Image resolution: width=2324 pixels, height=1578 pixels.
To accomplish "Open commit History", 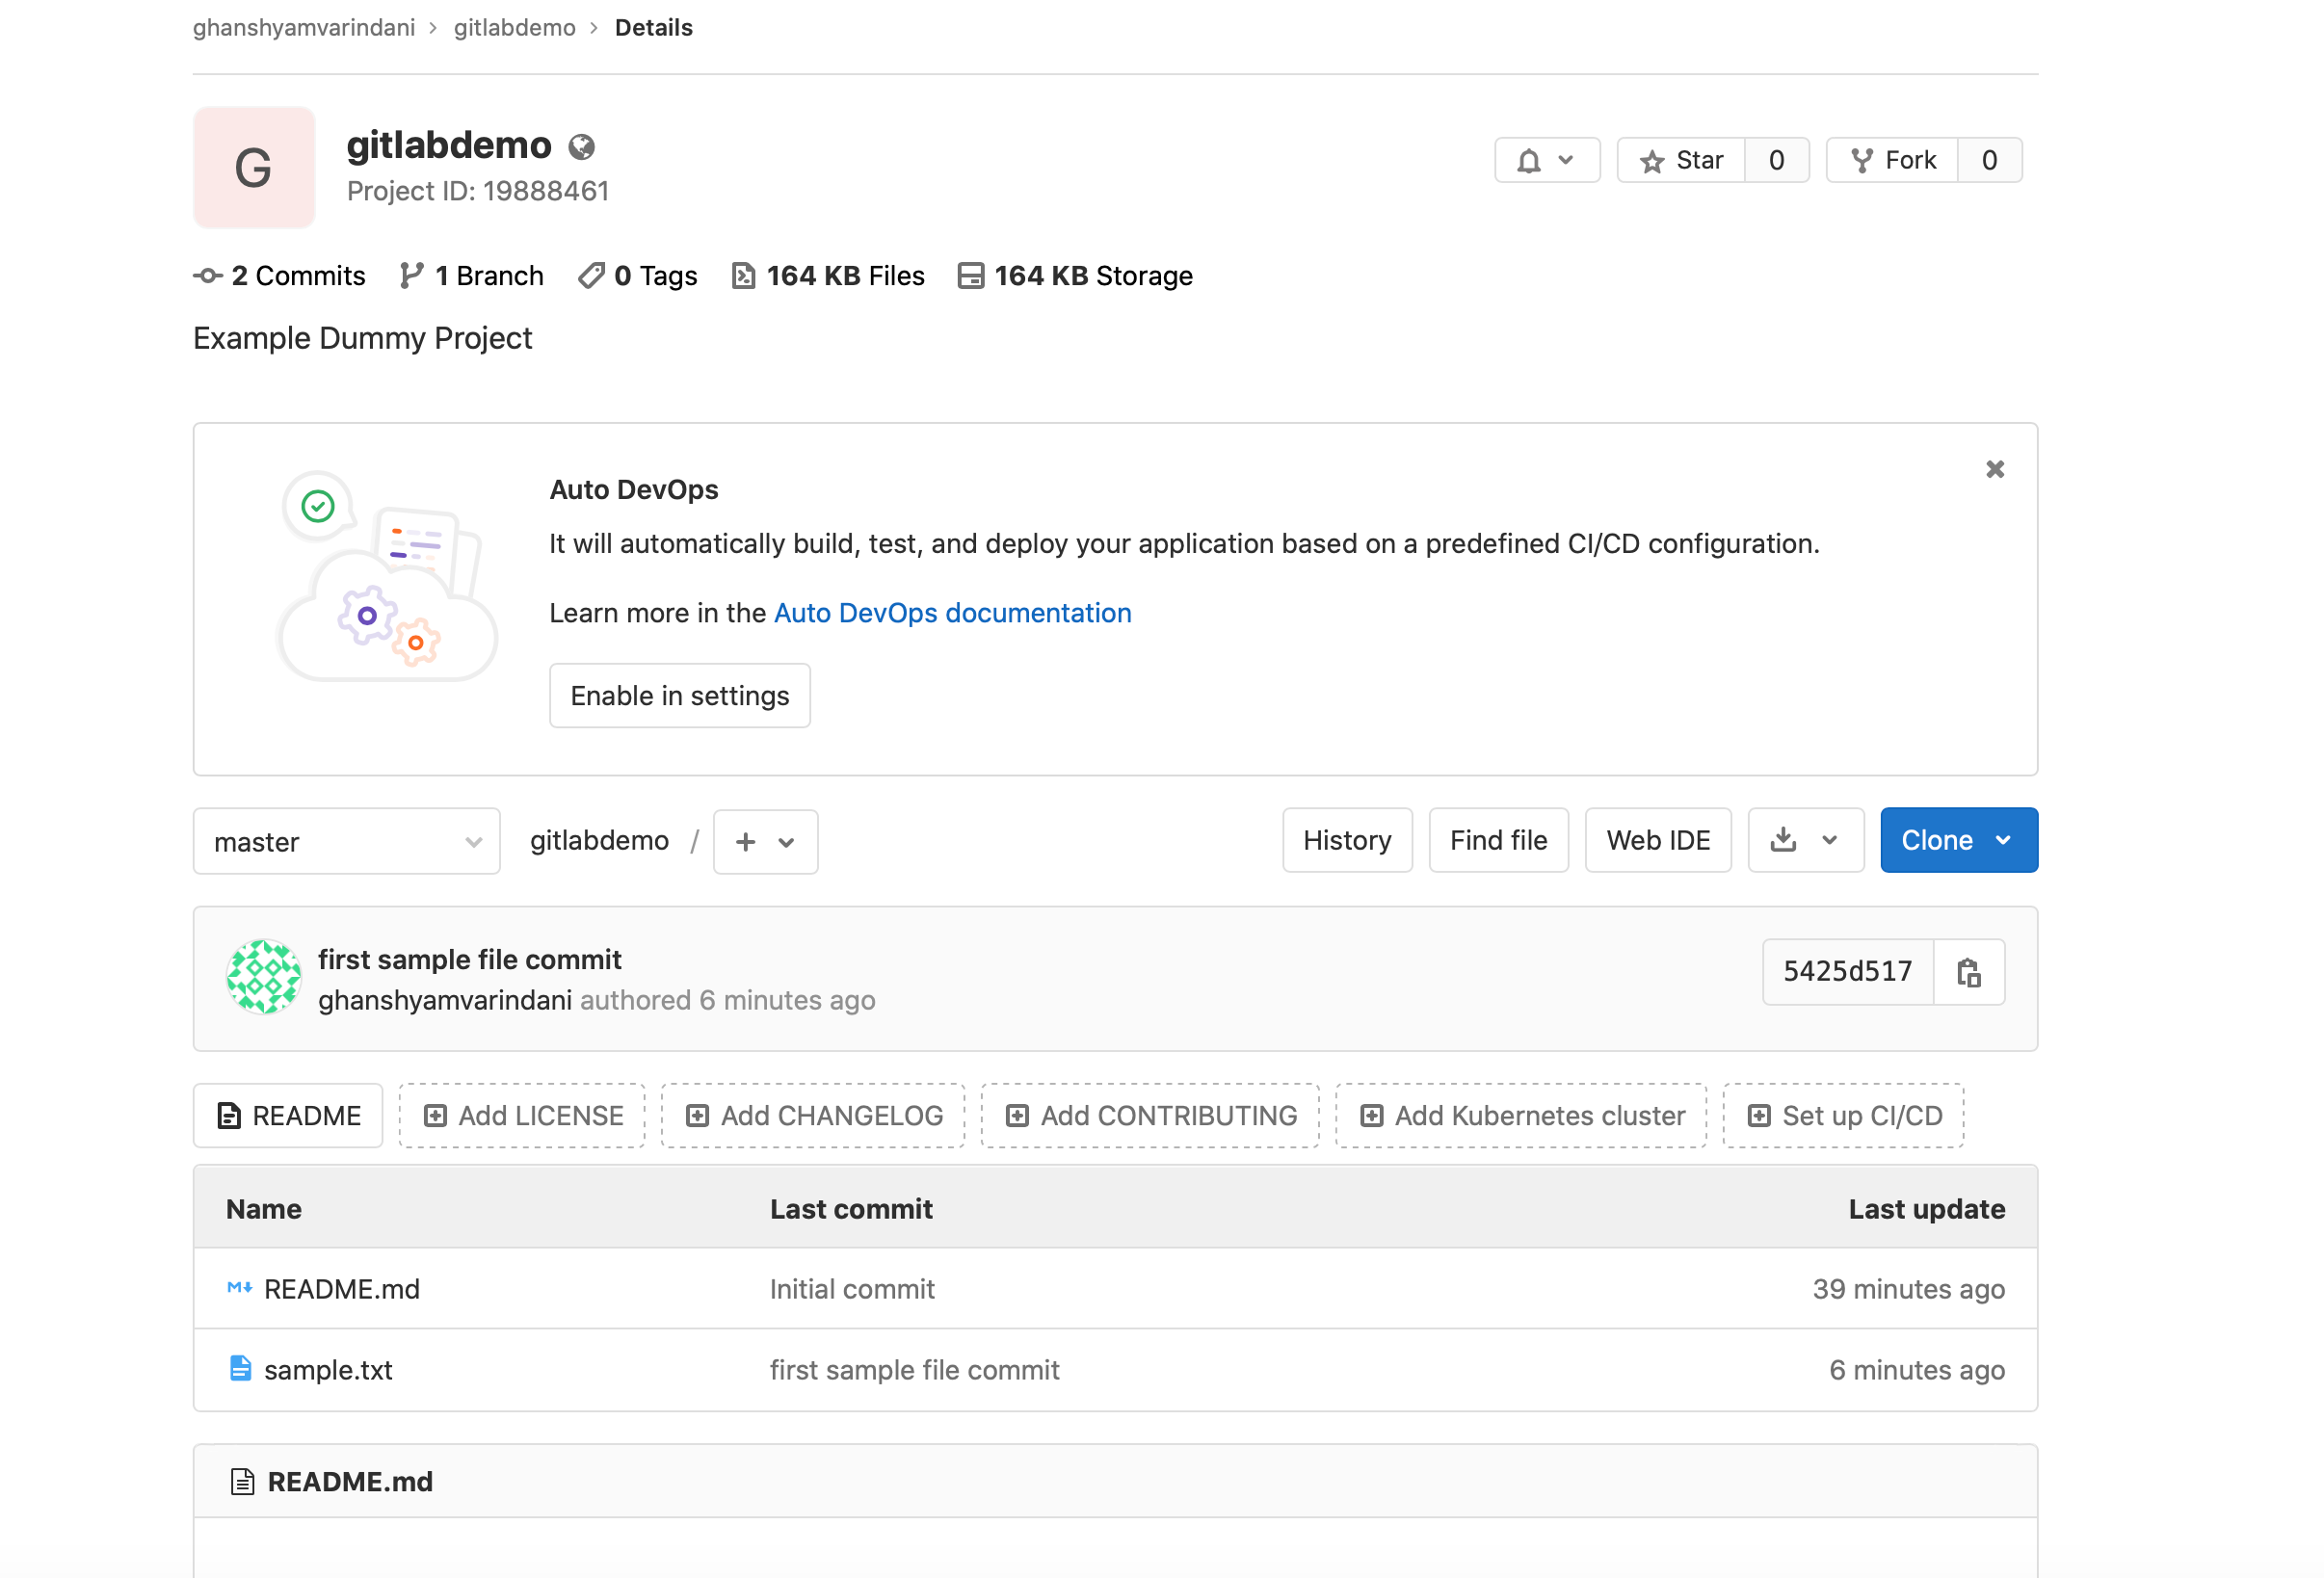I will click(1347, 840).
